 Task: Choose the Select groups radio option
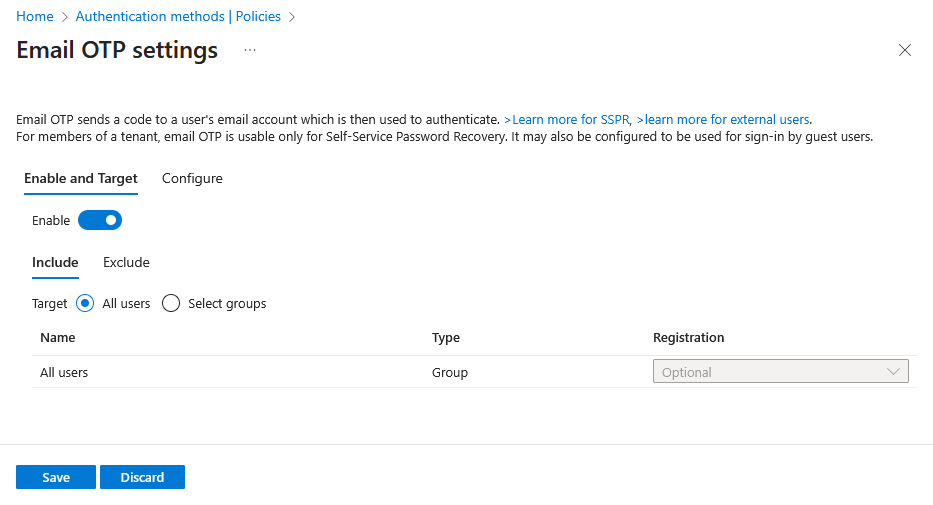(170, 303)
